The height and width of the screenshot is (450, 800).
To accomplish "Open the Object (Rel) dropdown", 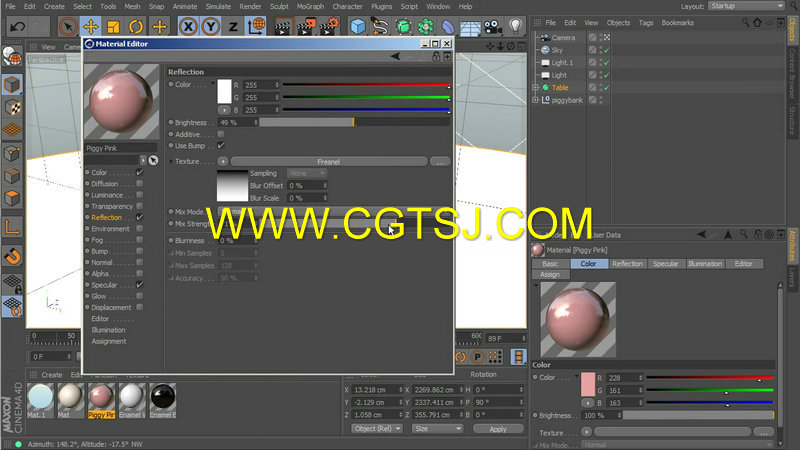I will click(x=377, y=429).
